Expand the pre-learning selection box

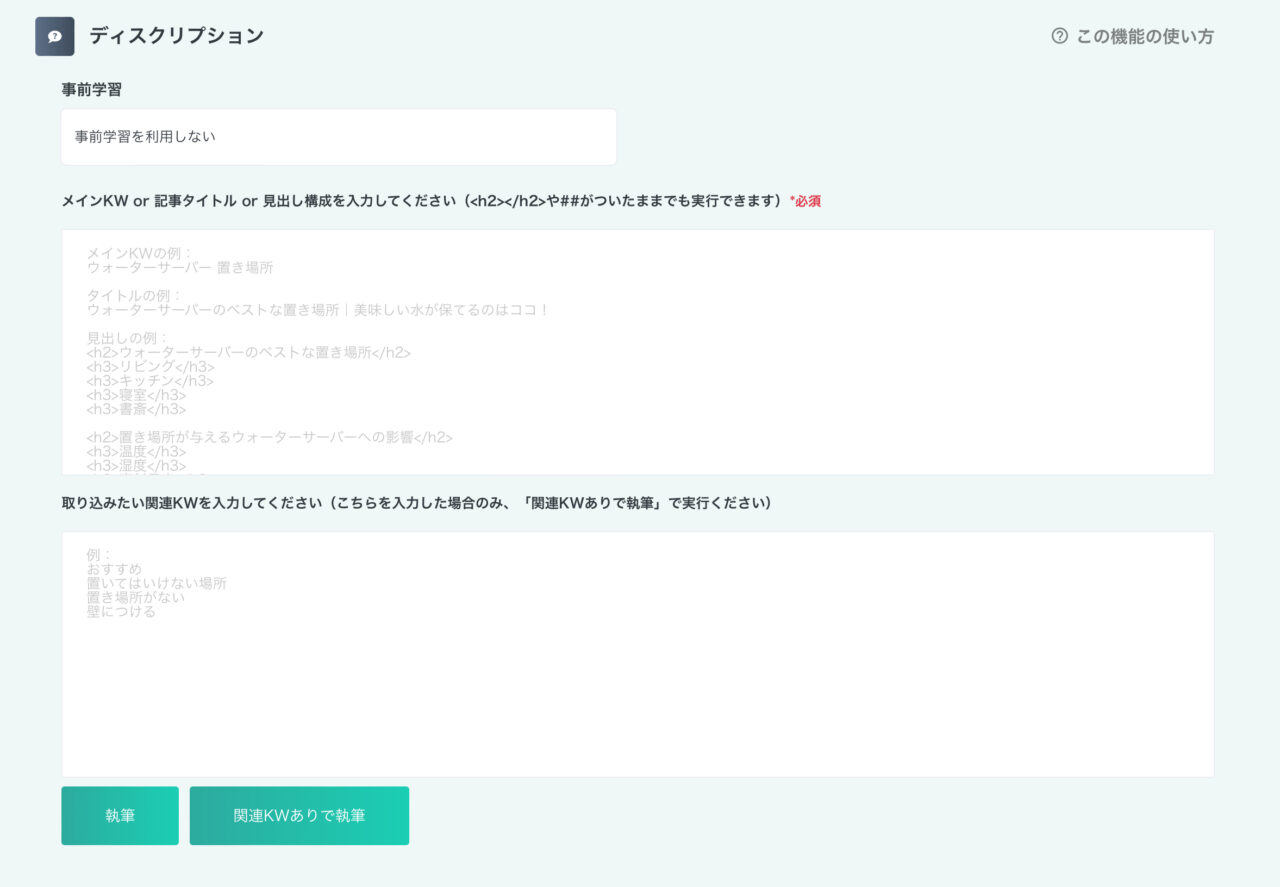pos(339,136)
